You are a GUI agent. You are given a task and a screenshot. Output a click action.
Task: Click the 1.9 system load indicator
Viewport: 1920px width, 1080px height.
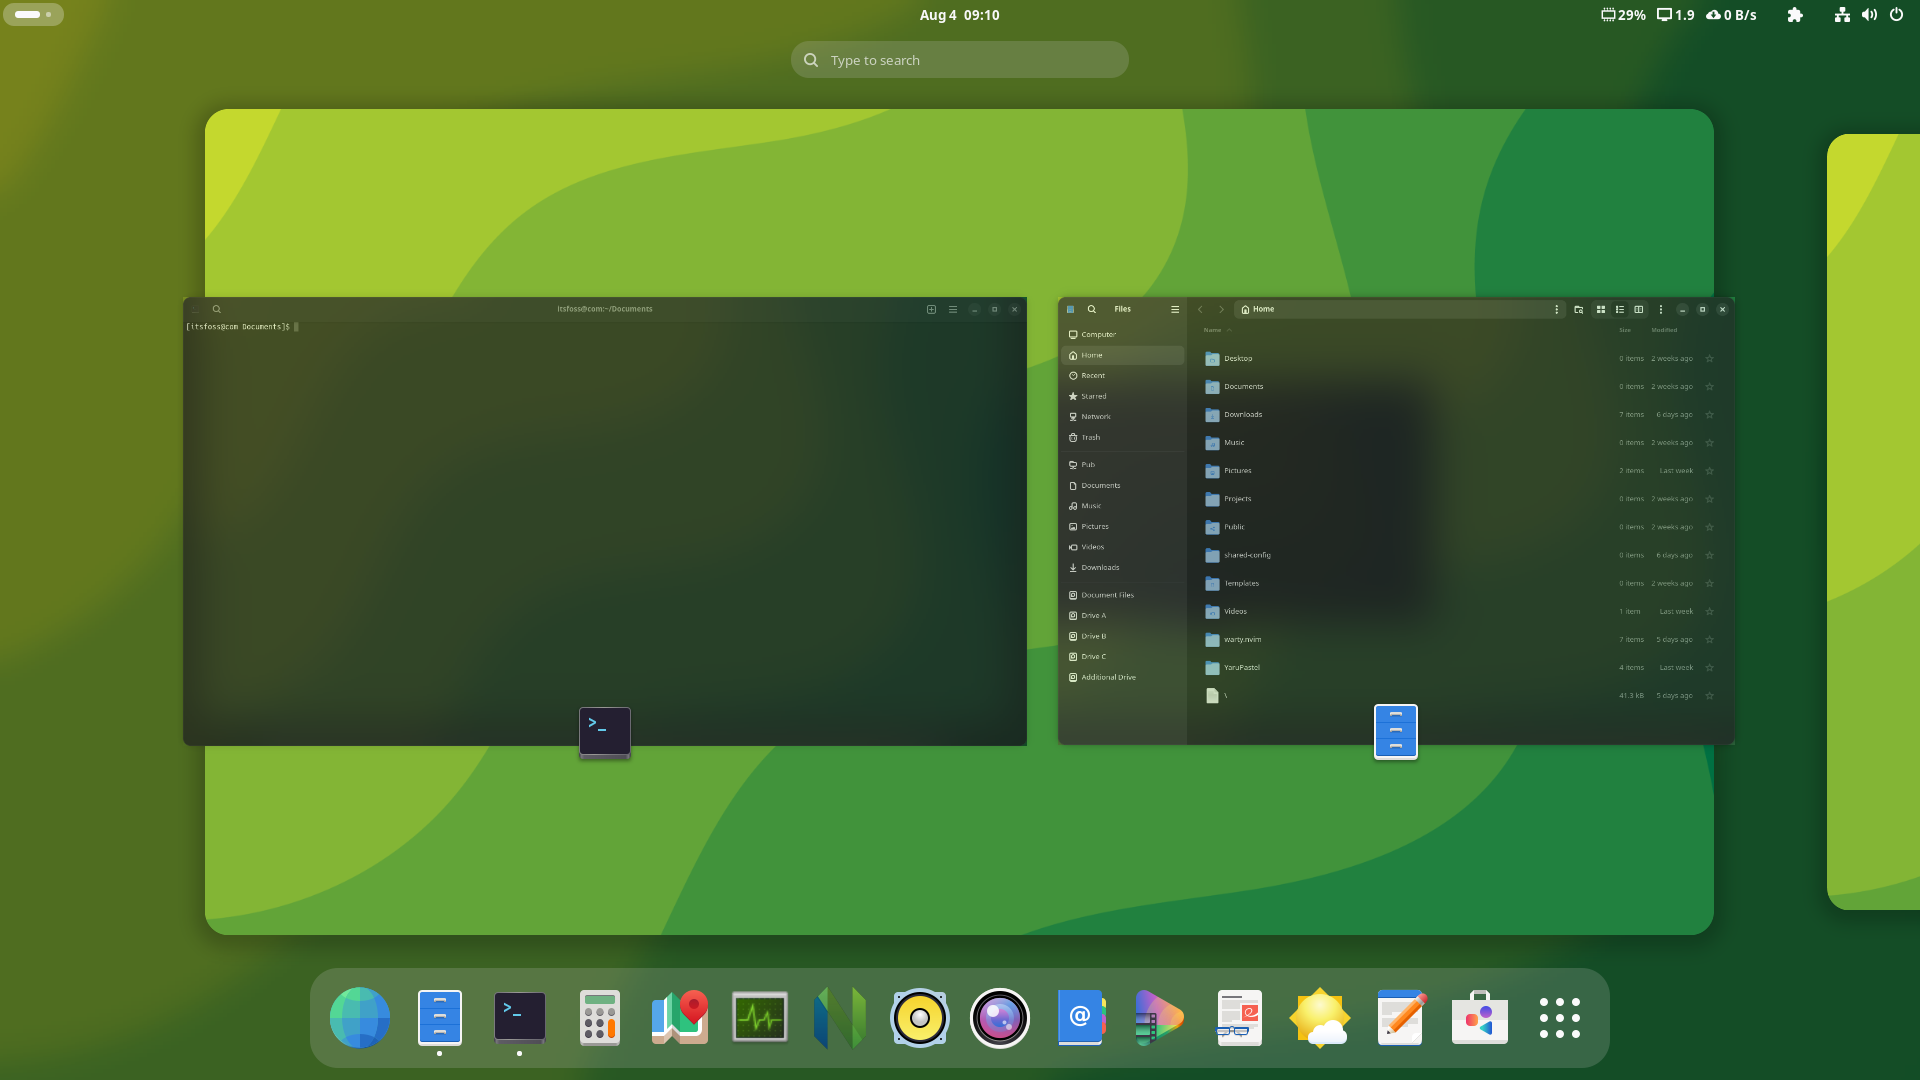click(1676, 15)
